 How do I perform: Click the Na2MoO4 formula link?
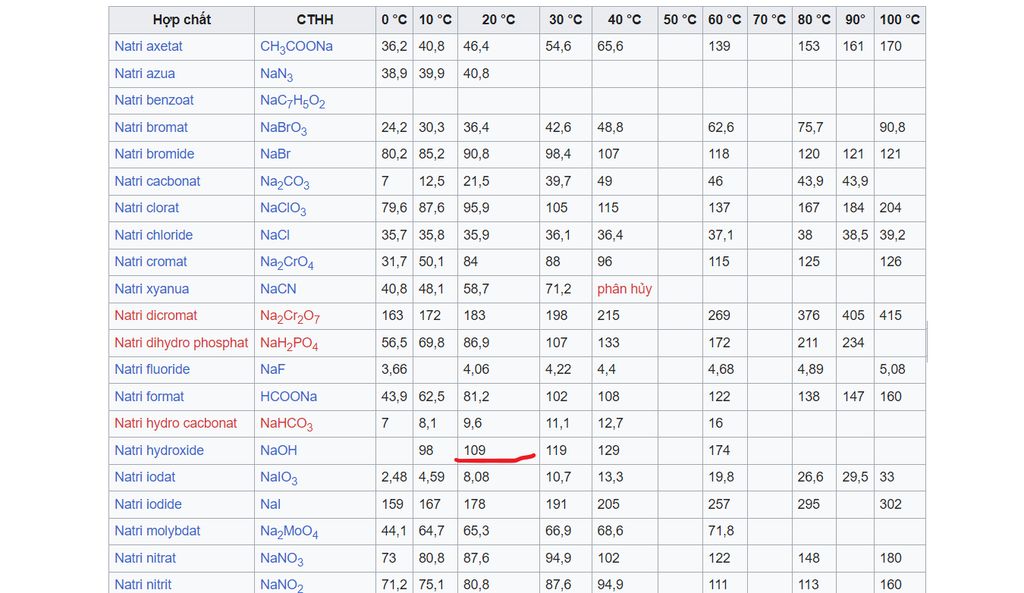pyautogui.click(x=289, y=532)
